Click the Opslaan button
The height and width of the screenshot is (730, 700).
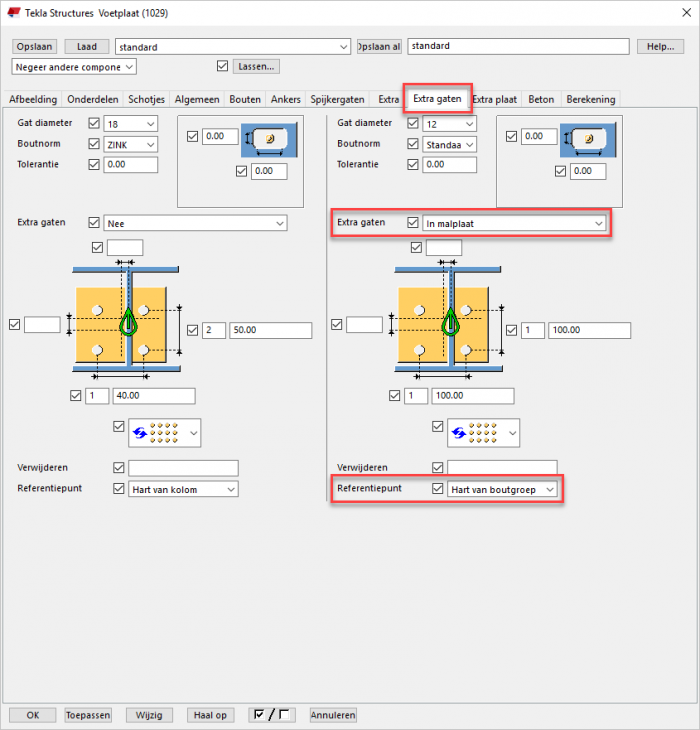coord(34,47)
